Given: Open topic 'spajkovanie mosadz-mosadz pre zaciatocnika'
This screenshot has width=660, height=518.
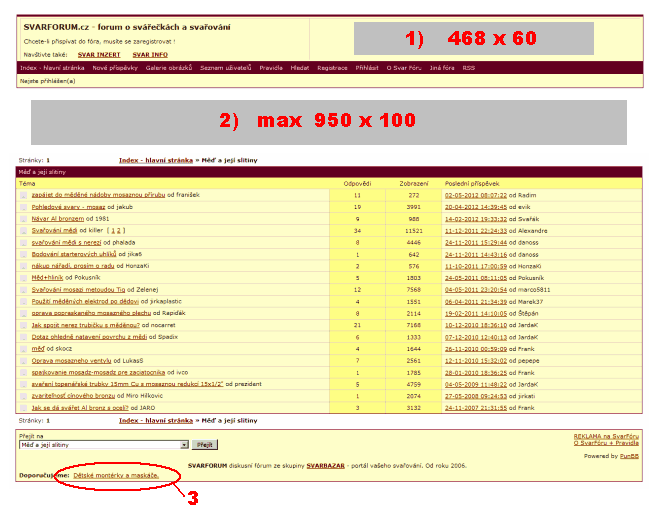Looking at the screenshot, I should pyautogui.click(x=98, y=372).
